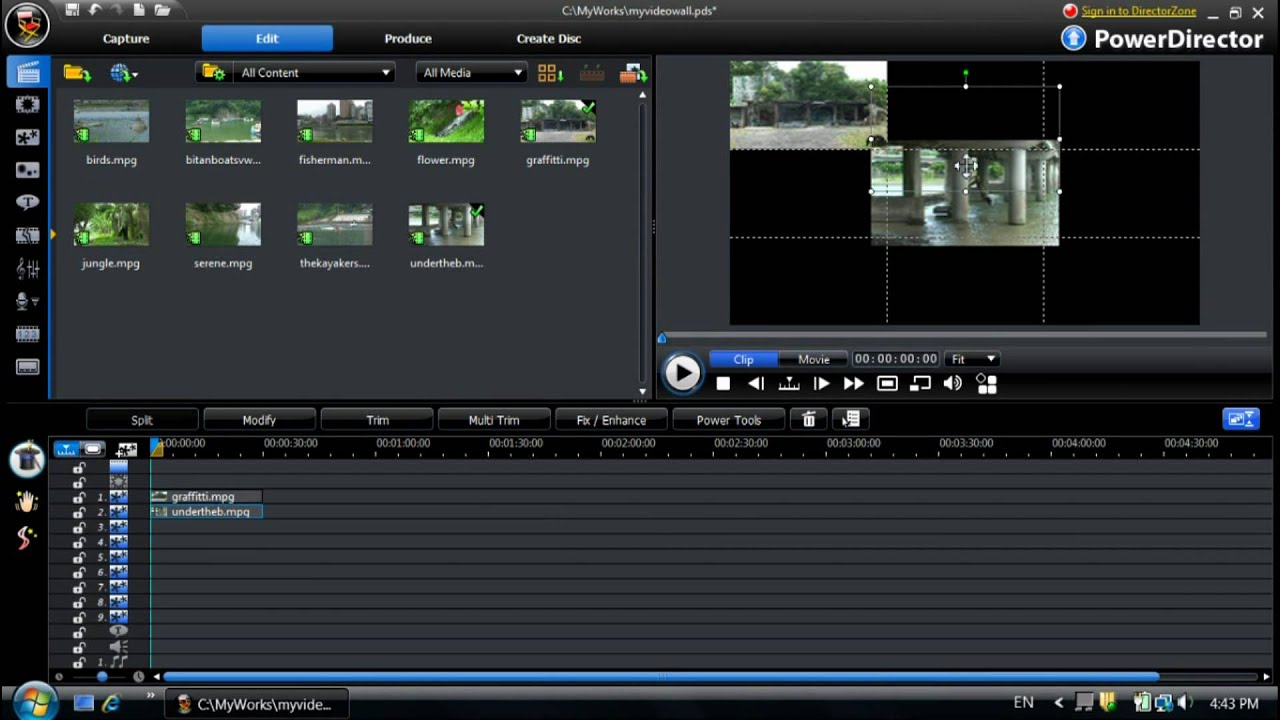Click the Multi Trim button
The image size is (1280, 720).
click(x=494, y=420)
